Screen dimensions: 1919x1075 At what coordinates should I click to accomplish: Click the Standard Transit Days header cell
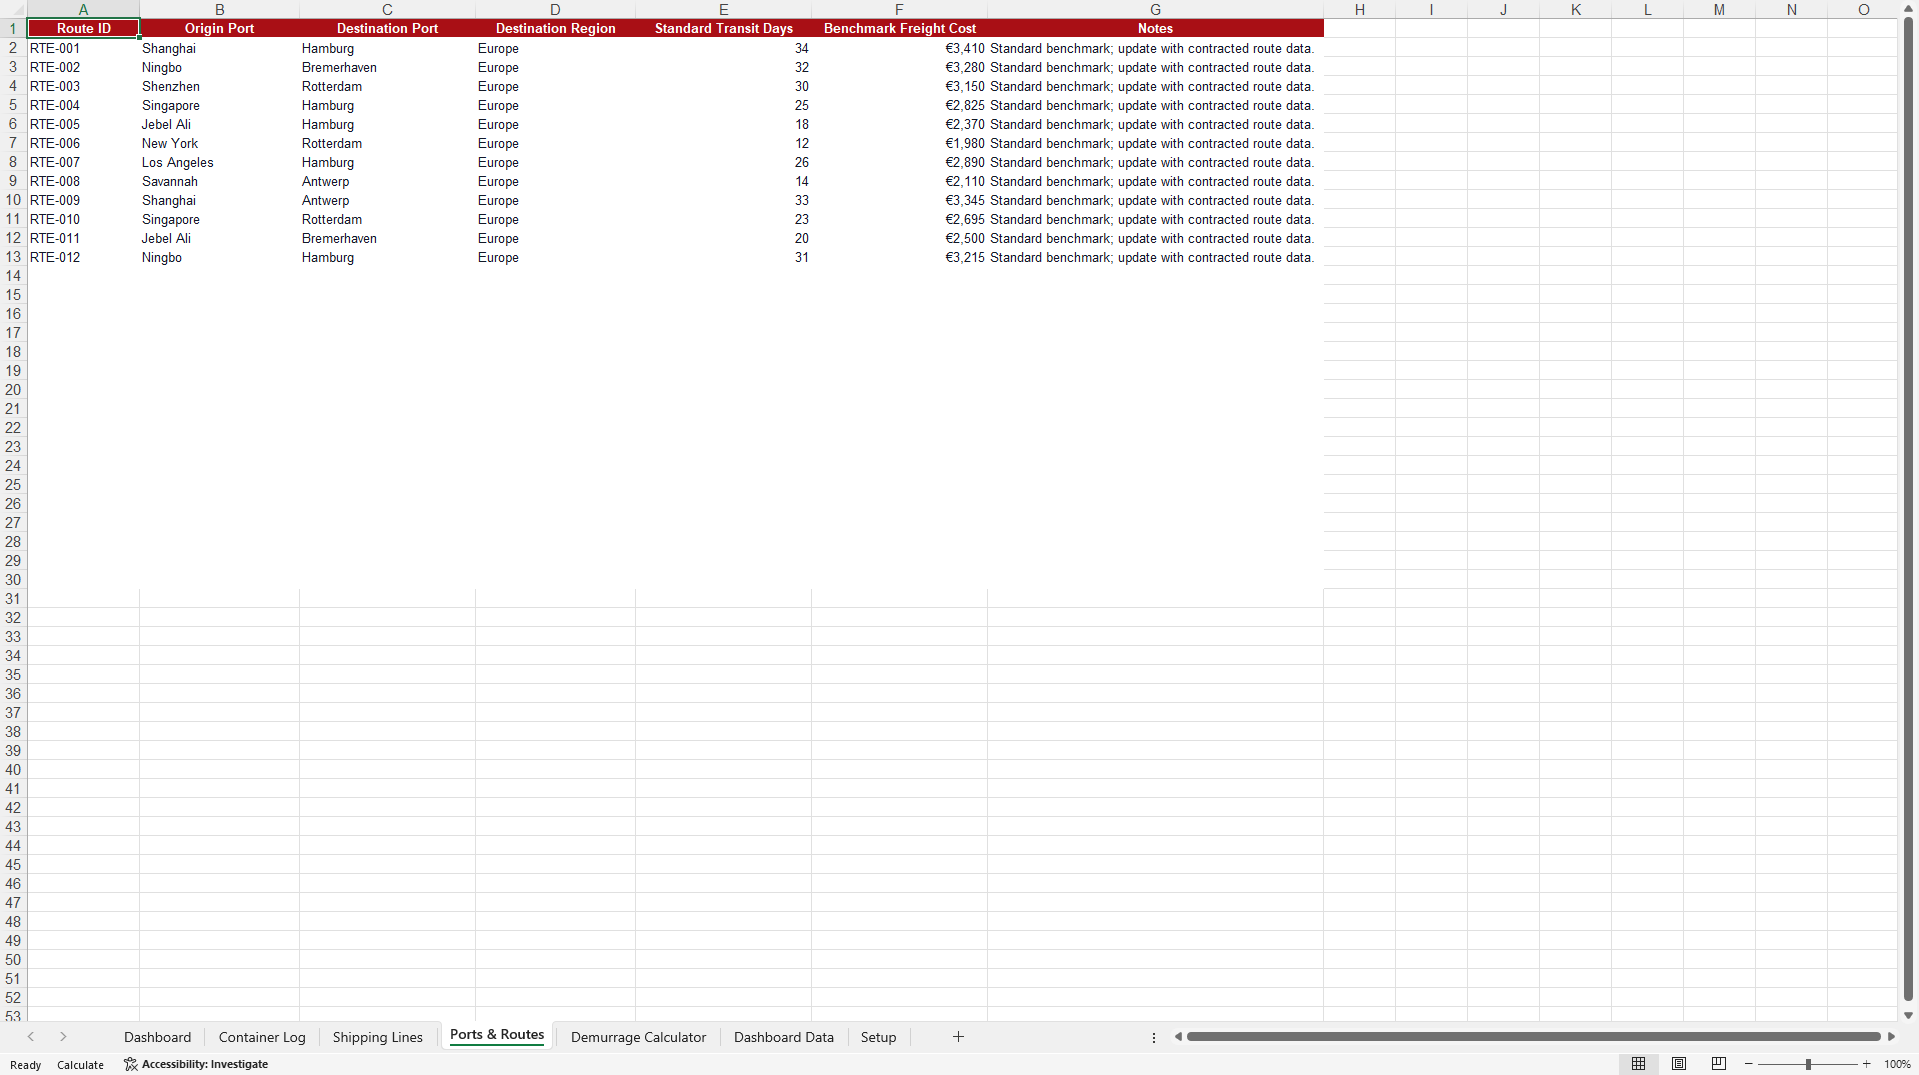pos(723,28)
